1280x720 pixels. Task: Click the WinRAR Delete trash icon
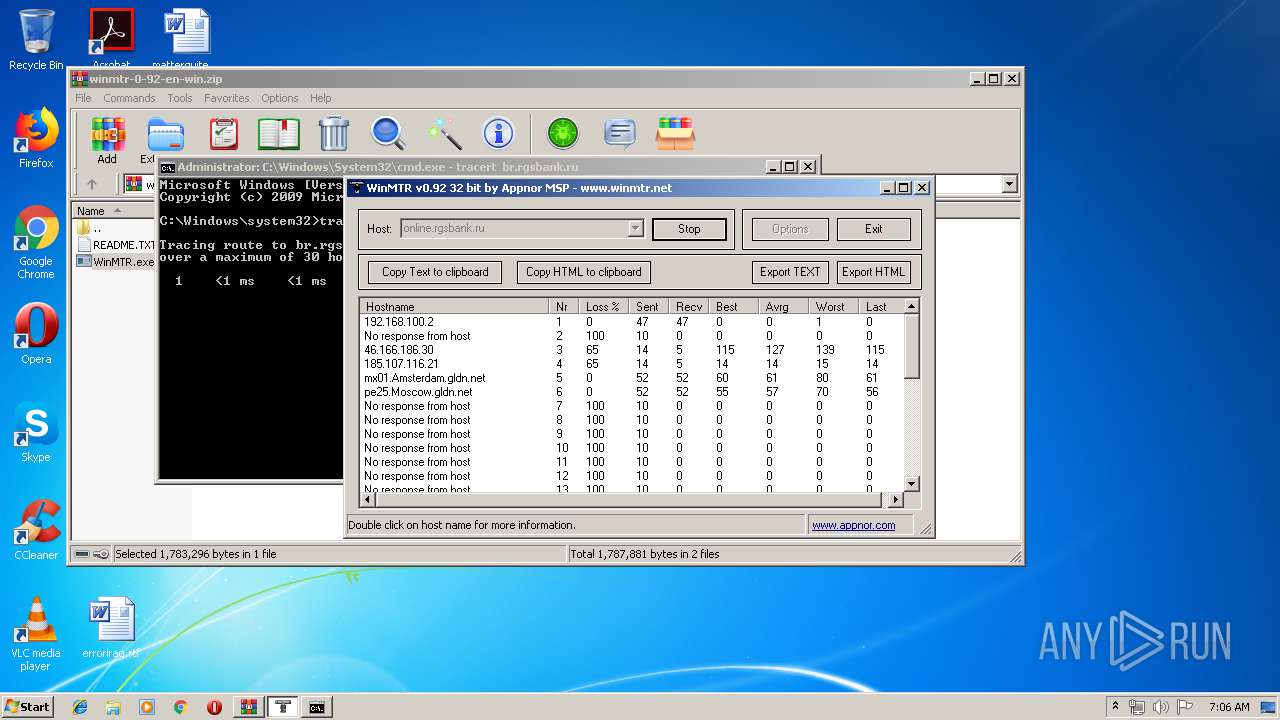click(x=333, y=134)
